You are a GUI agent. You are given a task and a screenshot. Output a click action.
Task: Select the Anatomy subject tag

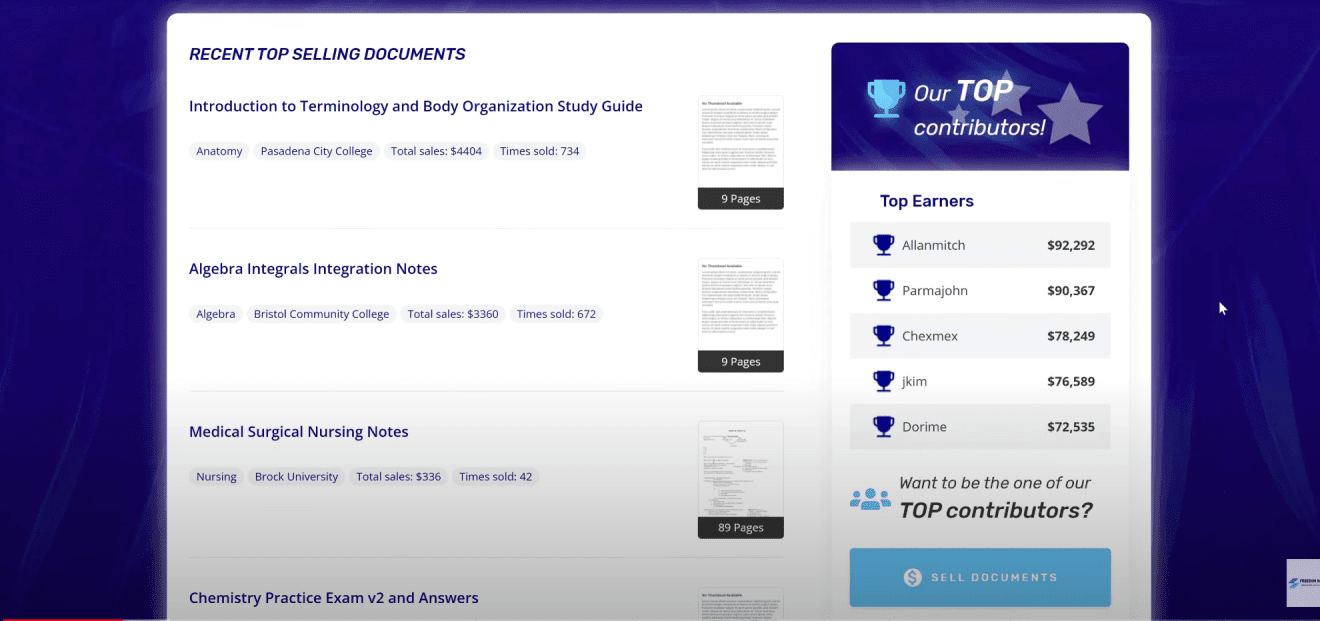[219, 151]
